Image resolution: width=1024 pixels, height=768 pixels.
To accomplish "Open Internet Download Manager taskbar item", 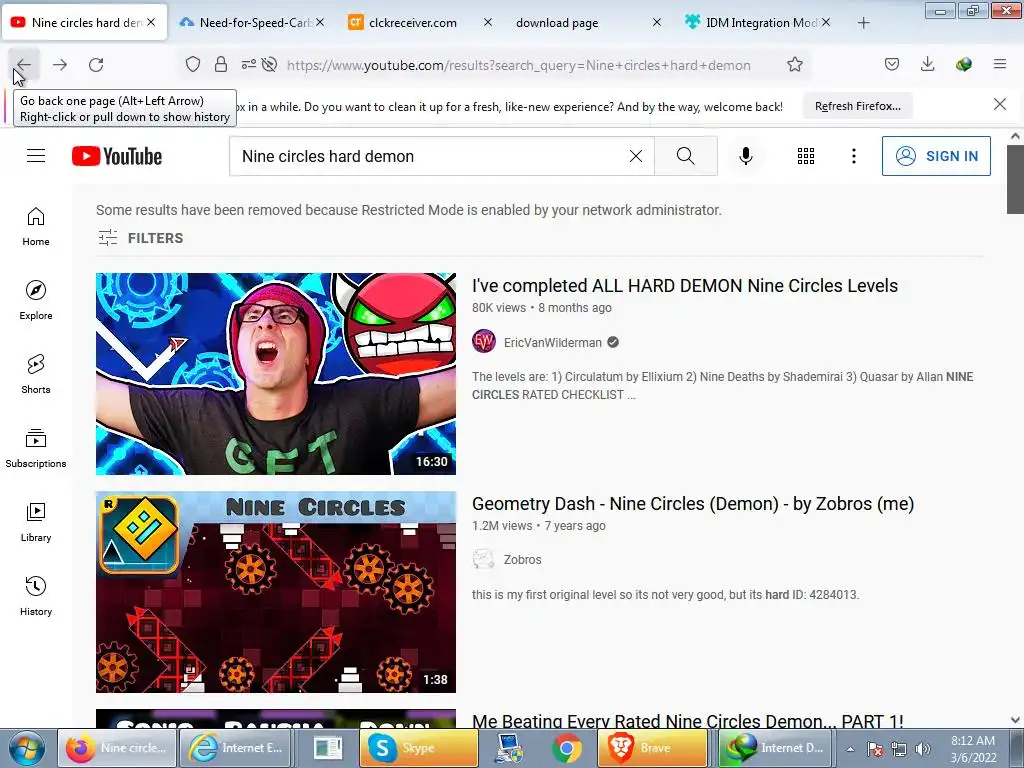I will (775, 748).
